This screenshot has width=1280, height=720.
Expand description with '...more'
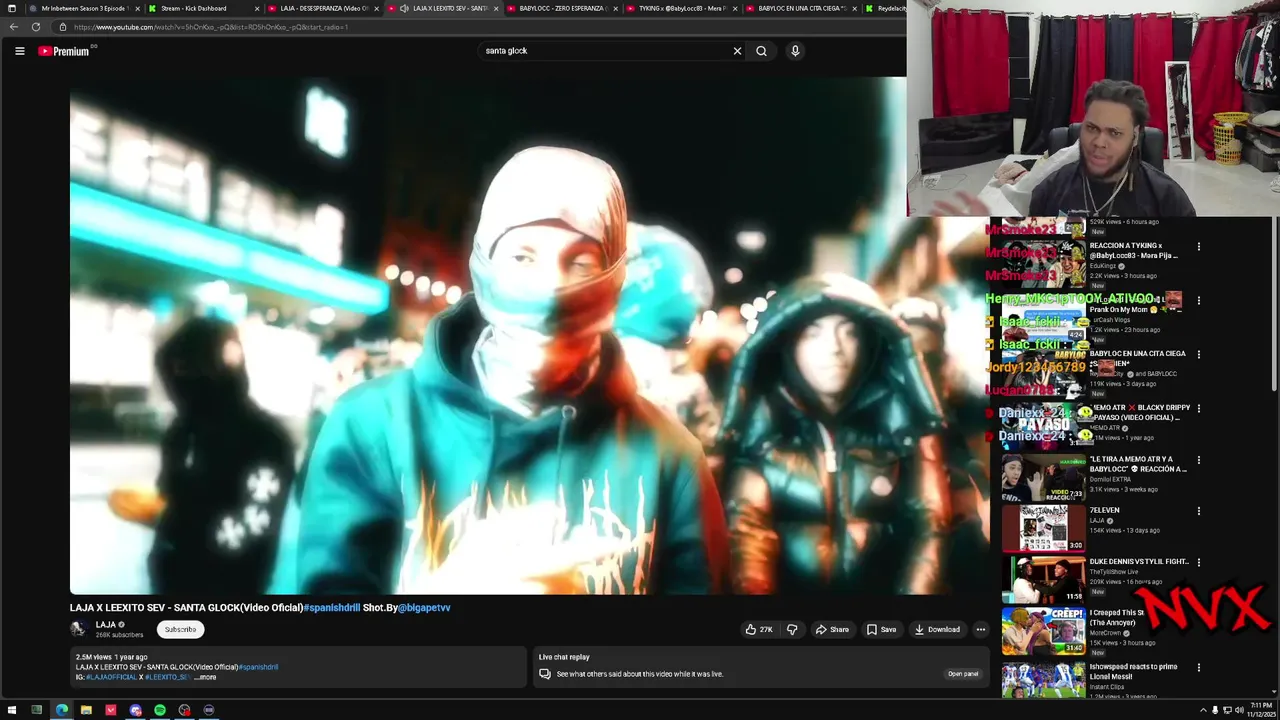pyautogui.click(x=204, y=677)
